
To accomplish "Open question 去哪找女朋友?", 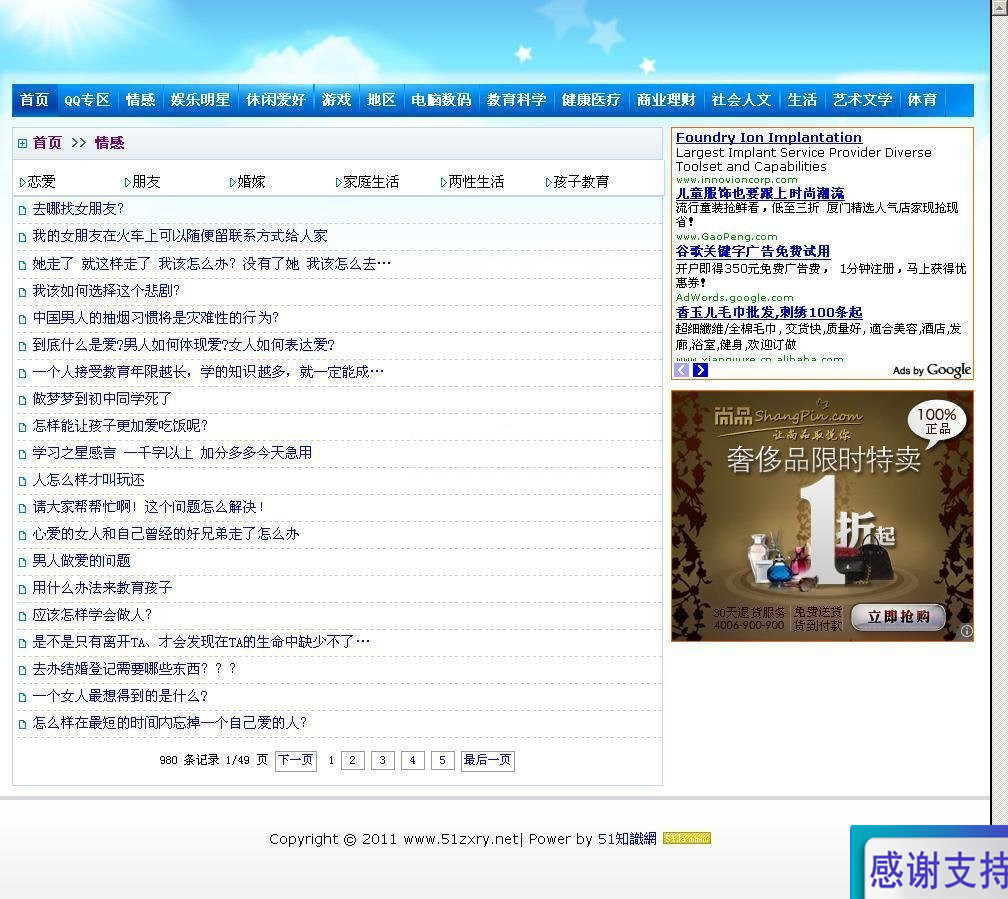I will 78,209.
